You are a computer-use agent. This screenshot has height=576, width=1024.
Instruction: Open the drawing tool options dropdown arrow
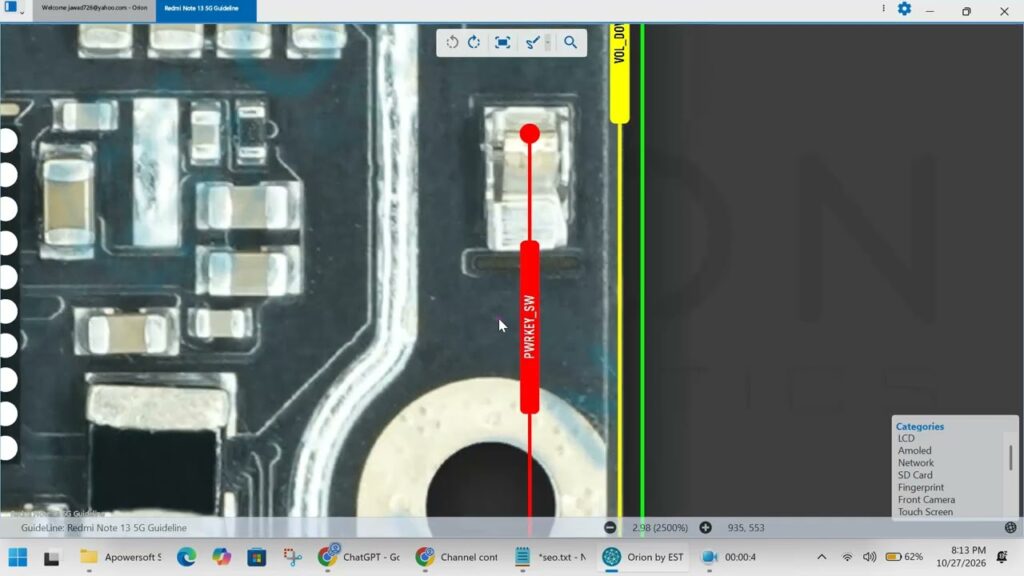(548, 42)
